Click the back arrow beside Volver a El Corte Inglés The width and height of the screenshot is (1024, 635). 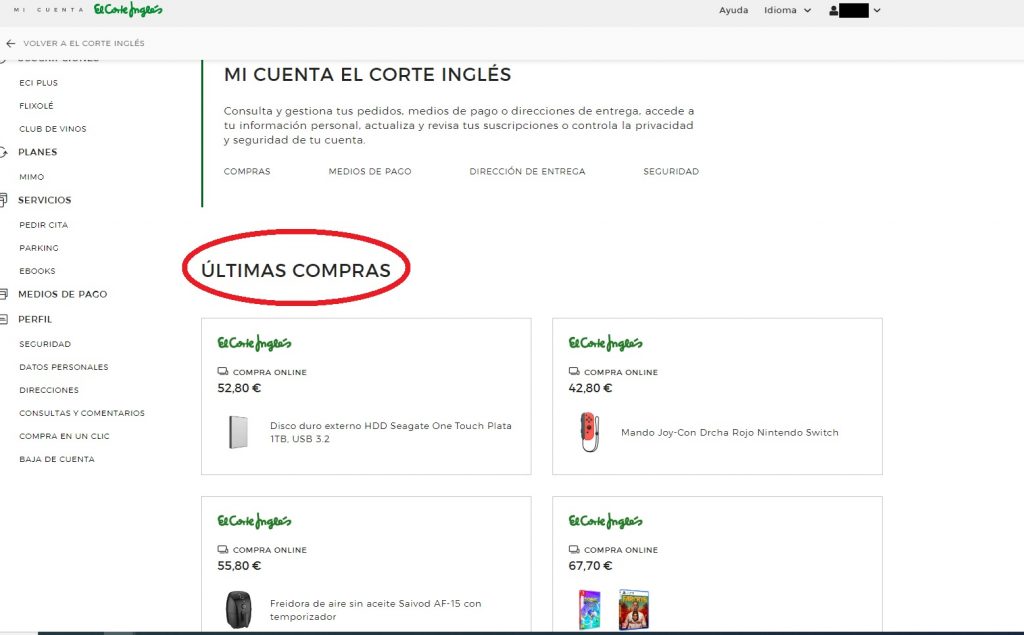[10, 43]
